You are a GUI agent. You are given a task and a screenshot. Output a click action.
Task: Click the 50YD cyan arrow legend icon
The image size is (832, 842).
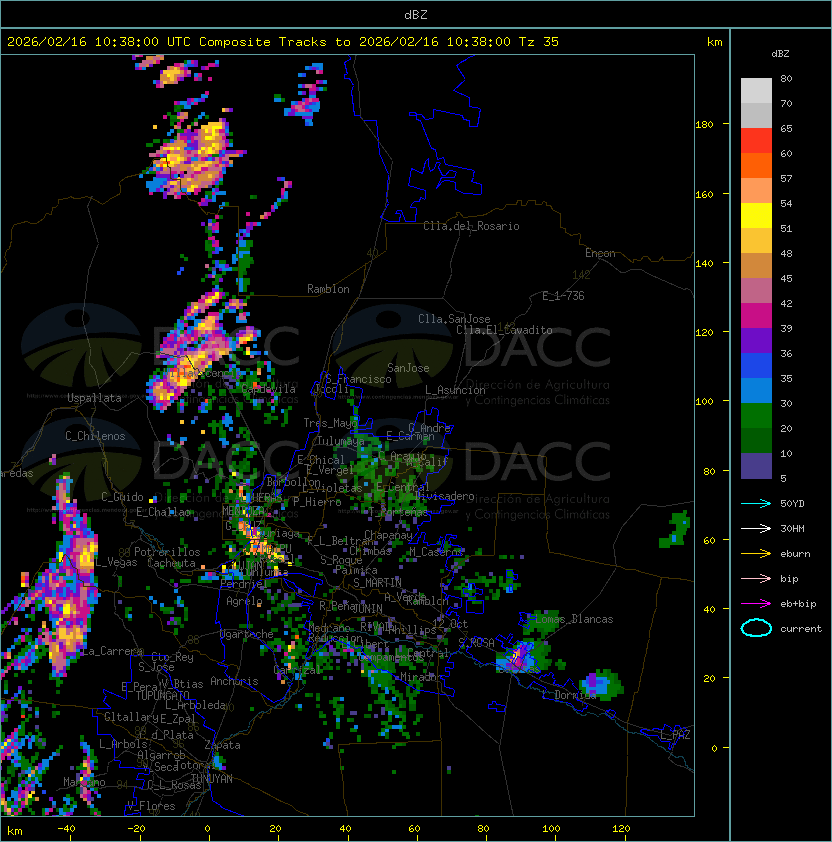[x=756, y=503]
